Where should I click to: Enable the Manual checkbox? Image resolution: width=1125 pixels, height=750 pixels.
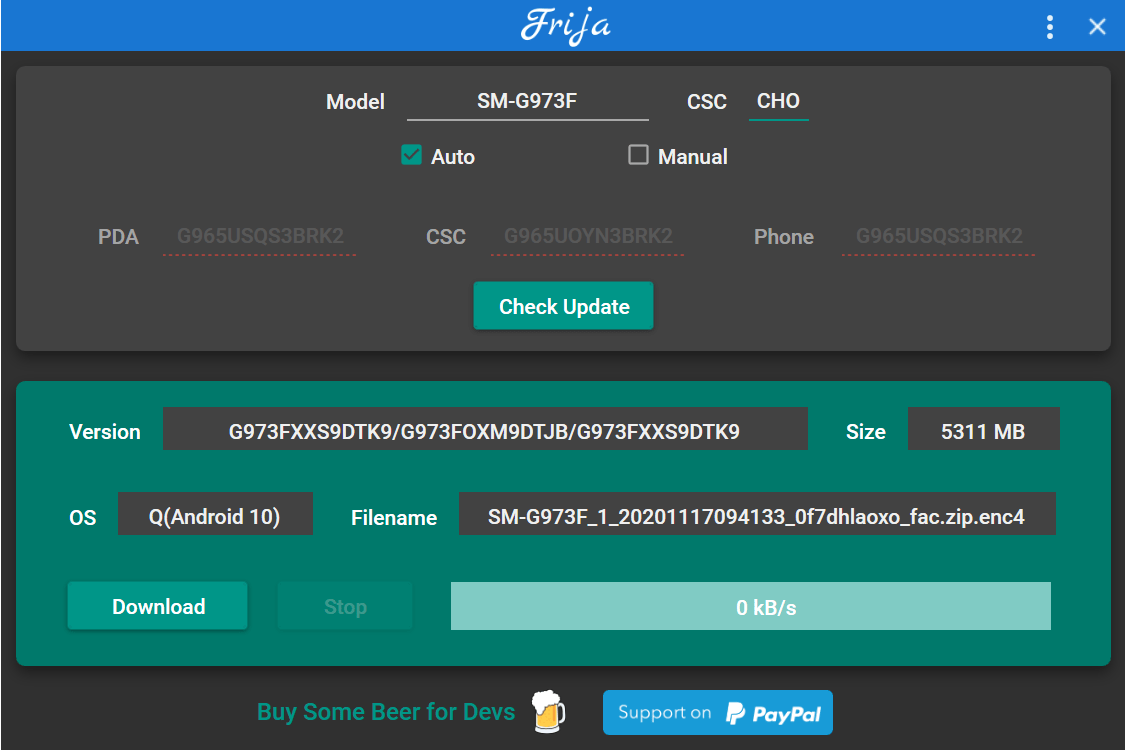(638, 155)
